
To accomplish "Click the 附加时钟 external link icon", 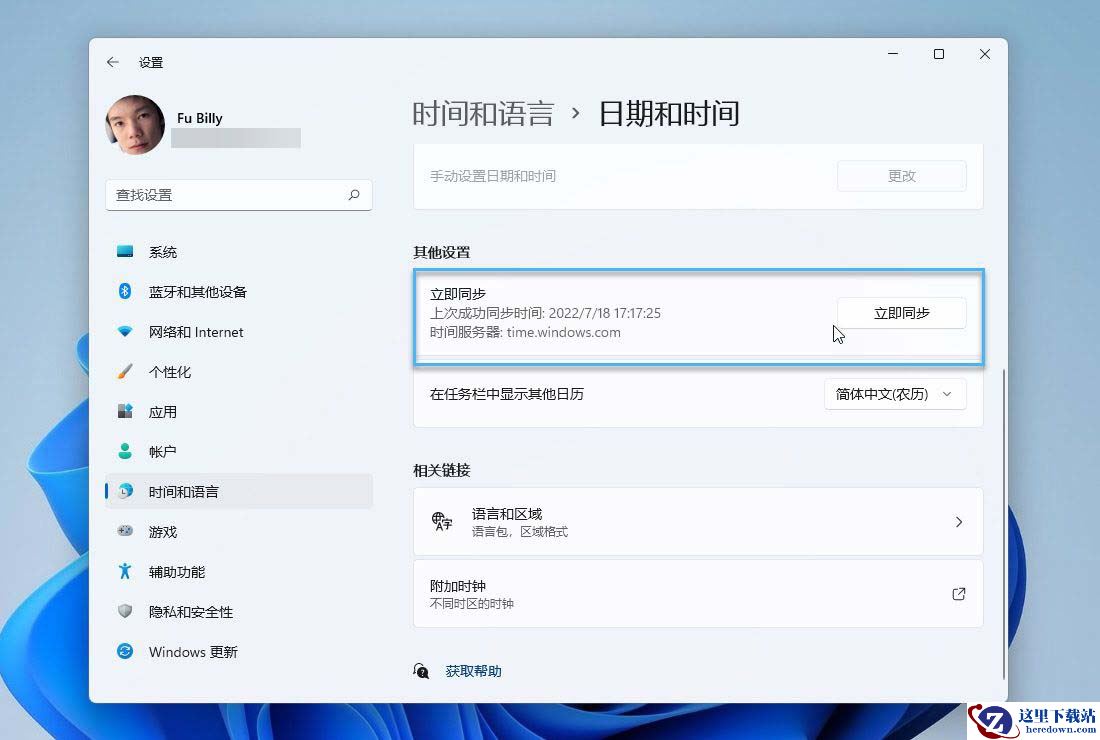I will tap(959, 594).
